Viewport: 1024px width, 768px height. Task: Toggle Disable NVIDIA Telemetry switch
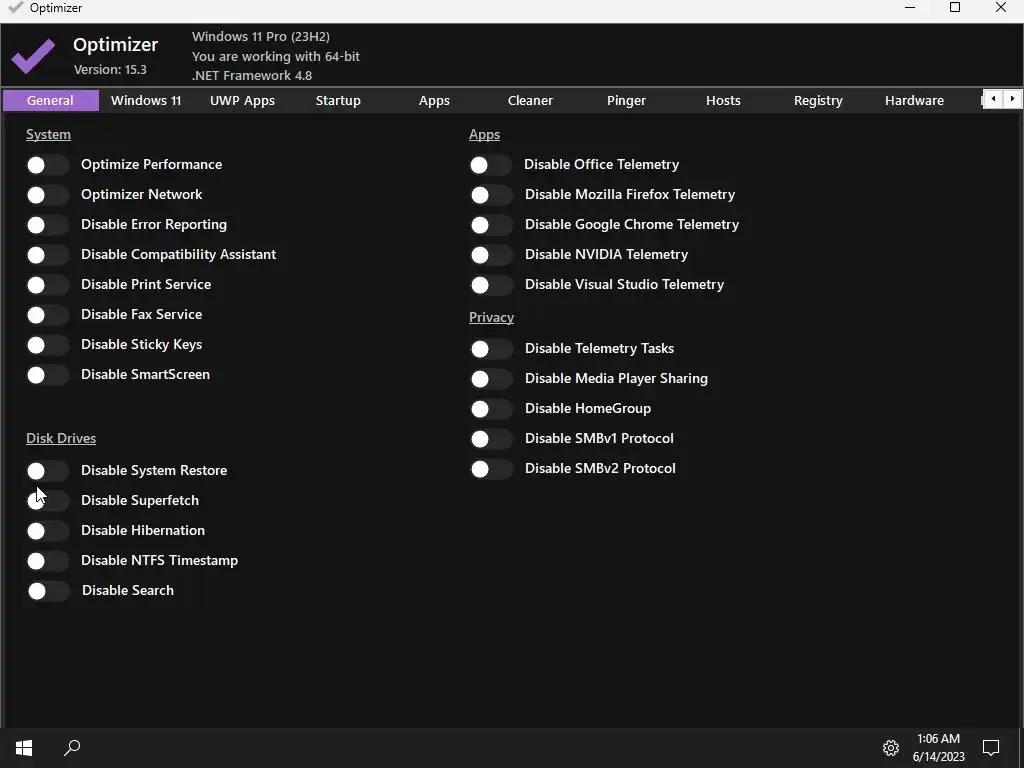pos(491,255)
